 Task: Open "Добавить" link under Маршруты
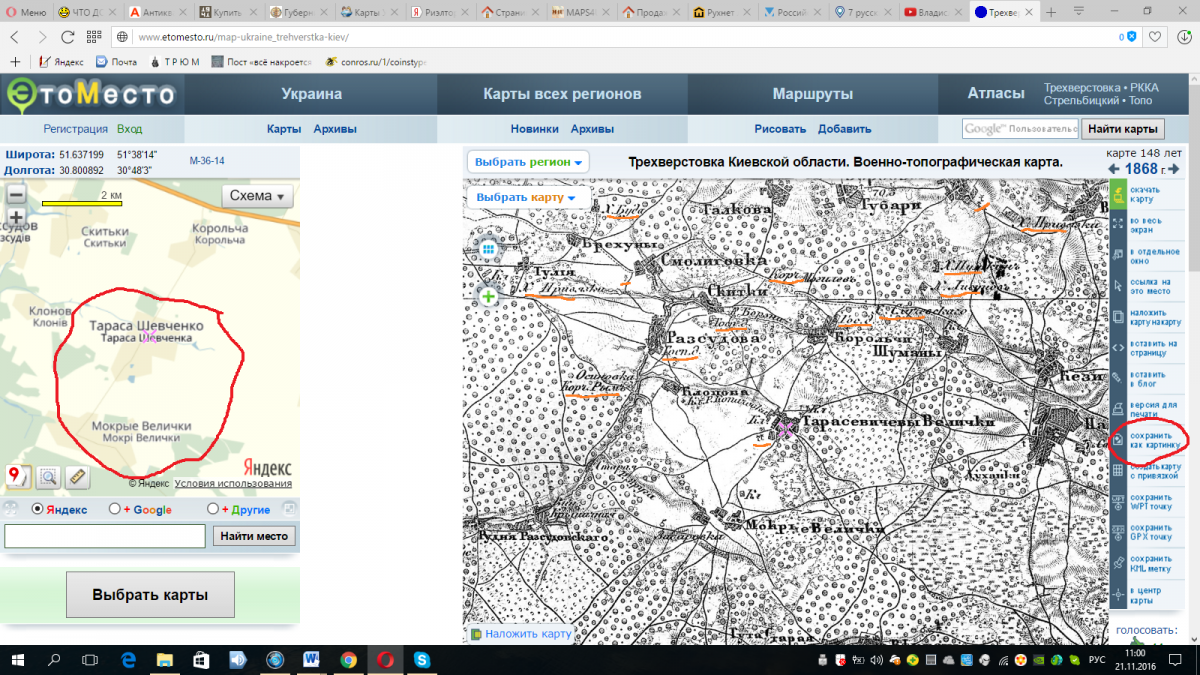click(x=845, y=129)
